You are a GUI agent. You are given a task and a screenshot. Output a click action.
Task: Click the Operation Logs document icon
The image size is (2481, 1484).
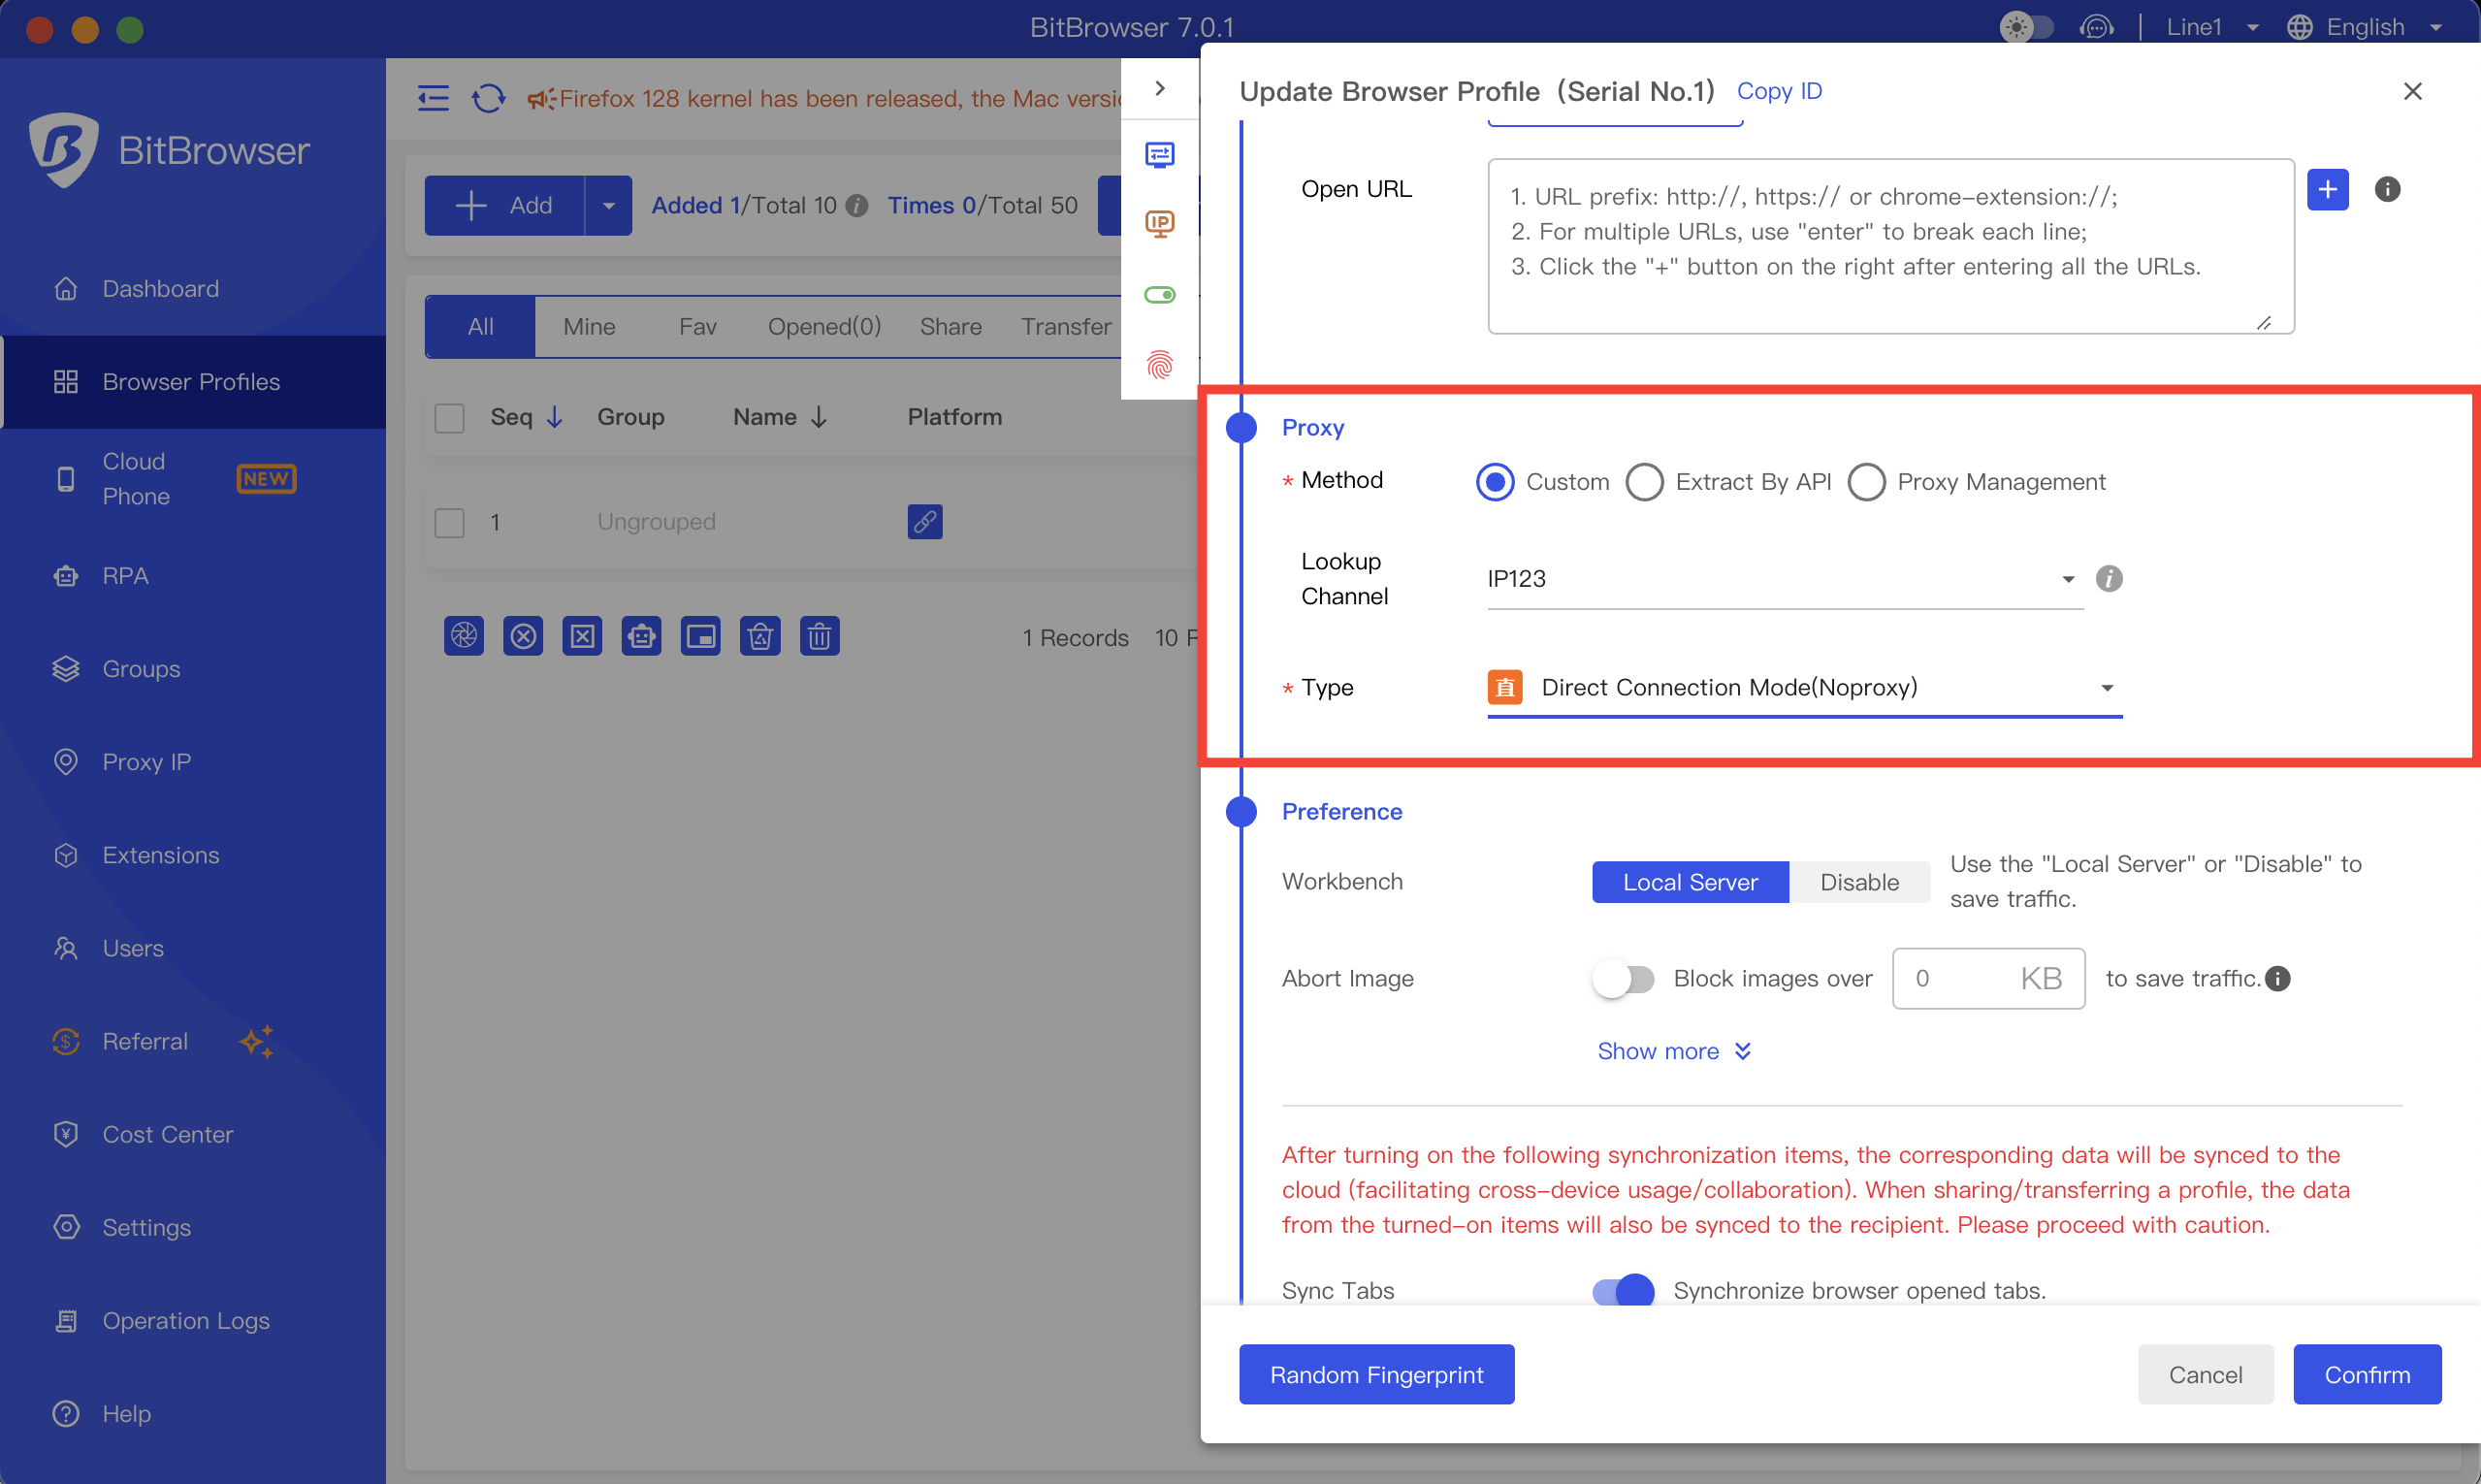[x=66, y=1321]
